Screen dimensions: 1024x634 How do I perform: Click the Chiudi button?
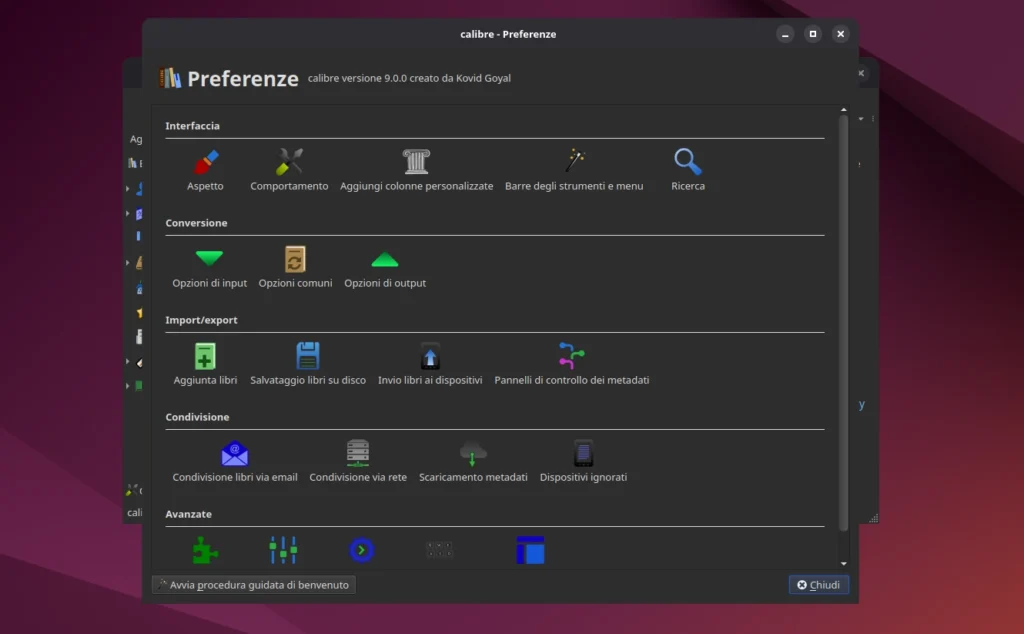point(818,585)
